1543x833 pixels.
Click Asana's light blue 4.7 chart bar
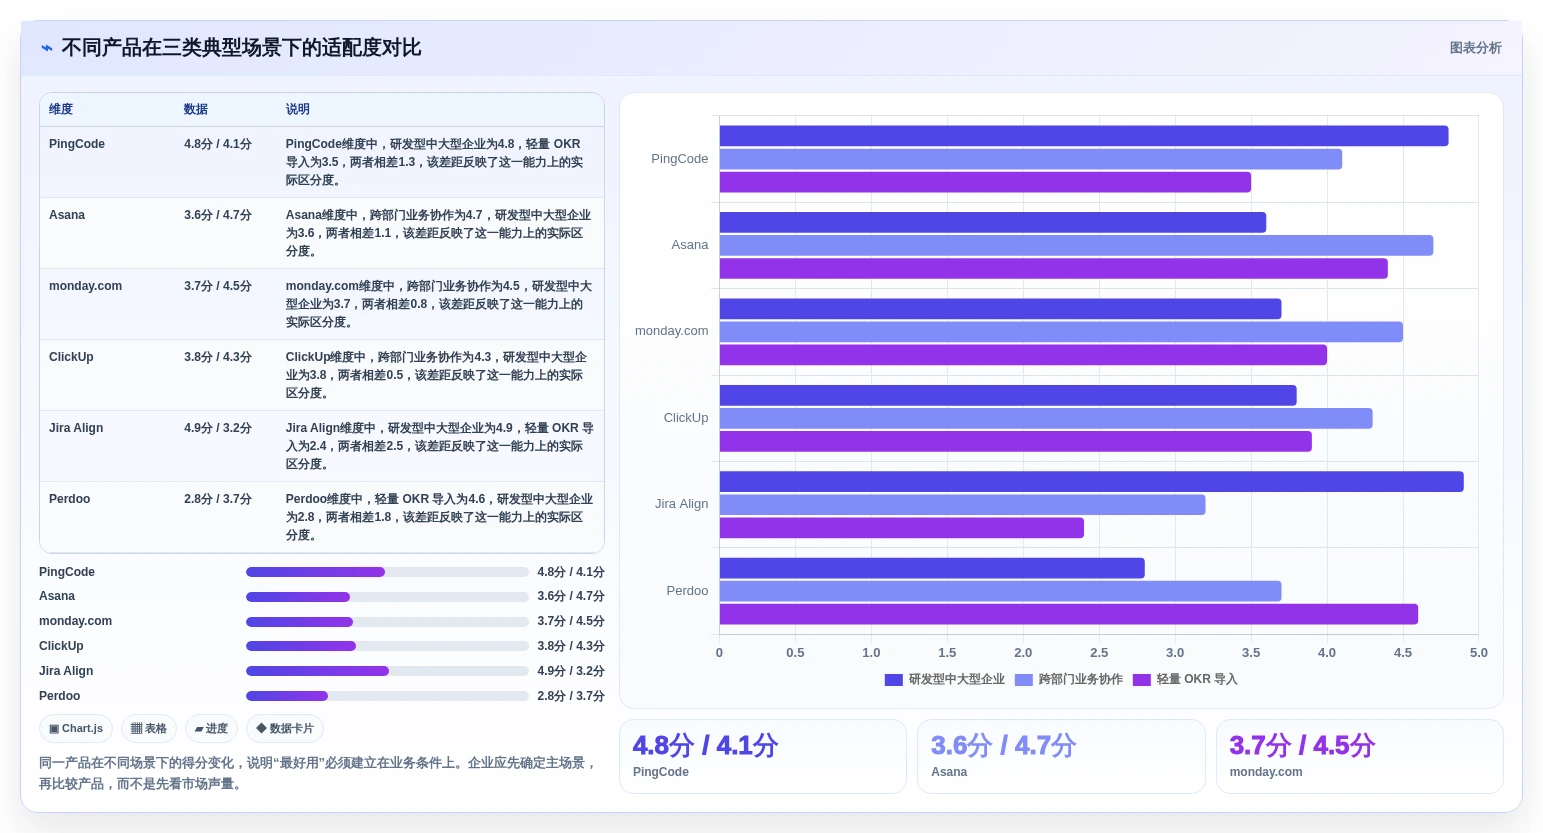click(x=1076, y=245)
